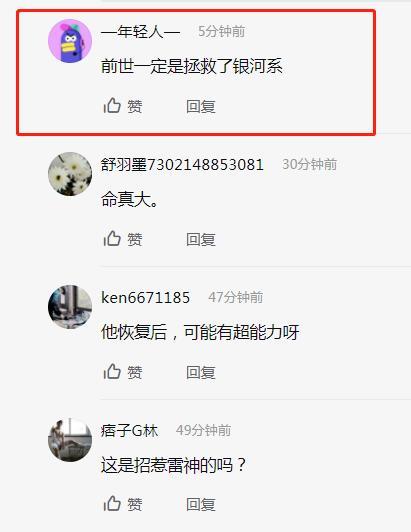Reply to 舒羽墨7302148853081's comment

[201, 240]
